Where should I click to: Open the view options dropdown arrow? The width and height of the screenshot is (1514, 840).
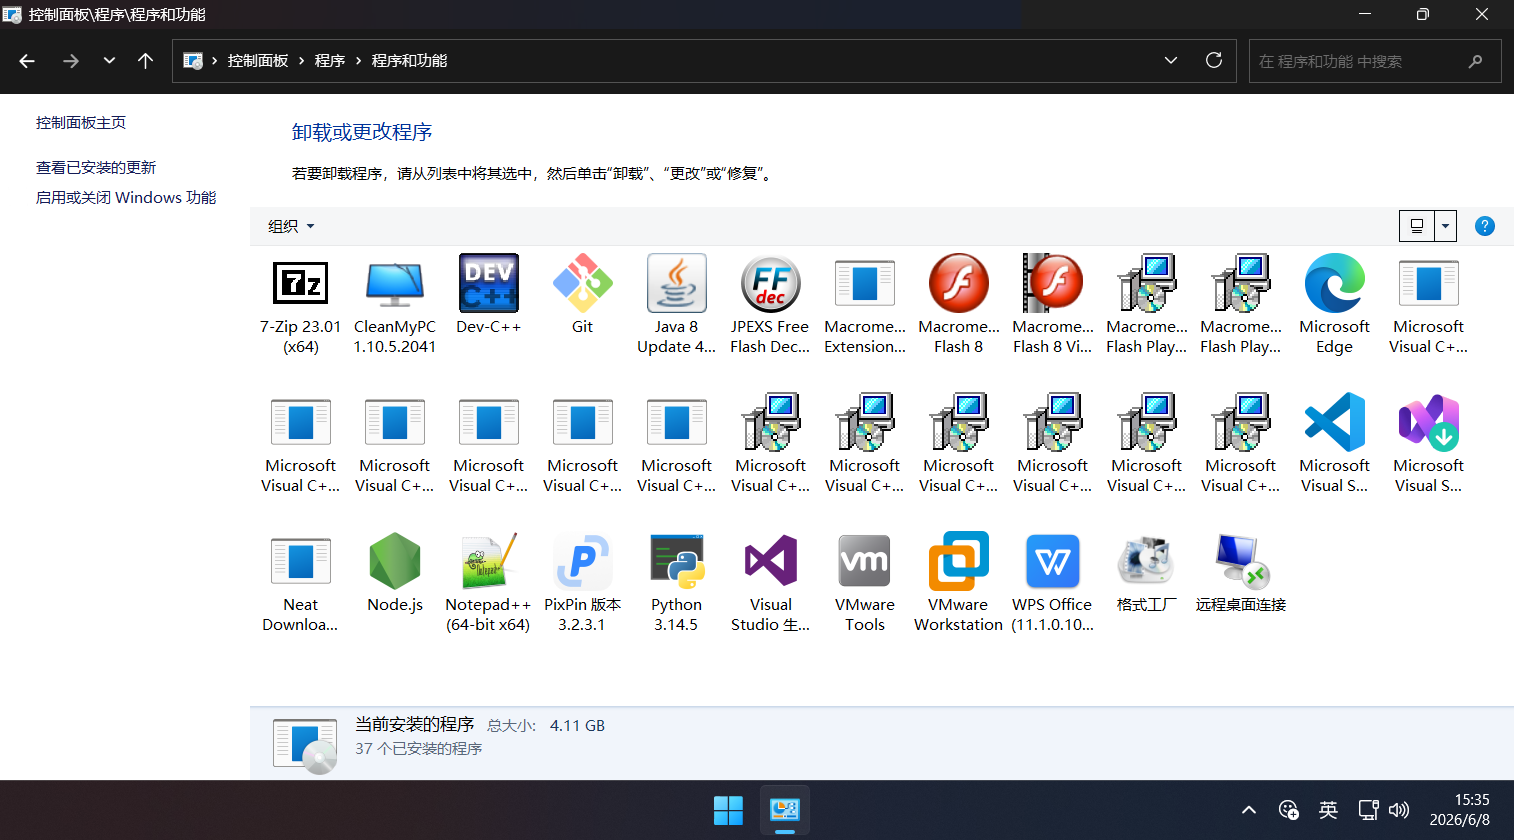1445,226
